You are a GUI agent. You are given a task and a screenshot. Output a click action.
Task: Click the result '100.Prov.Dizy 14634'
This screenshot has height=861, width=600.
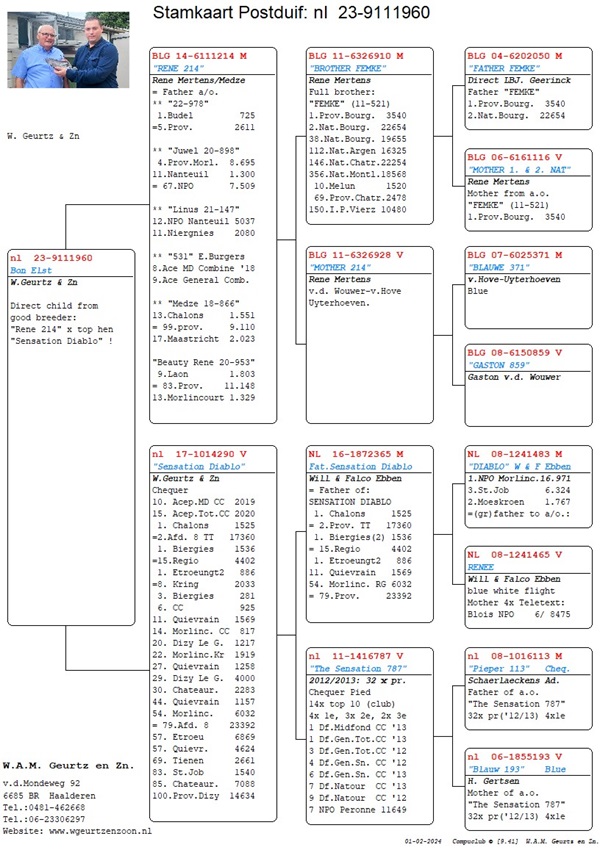coord(204,795)
